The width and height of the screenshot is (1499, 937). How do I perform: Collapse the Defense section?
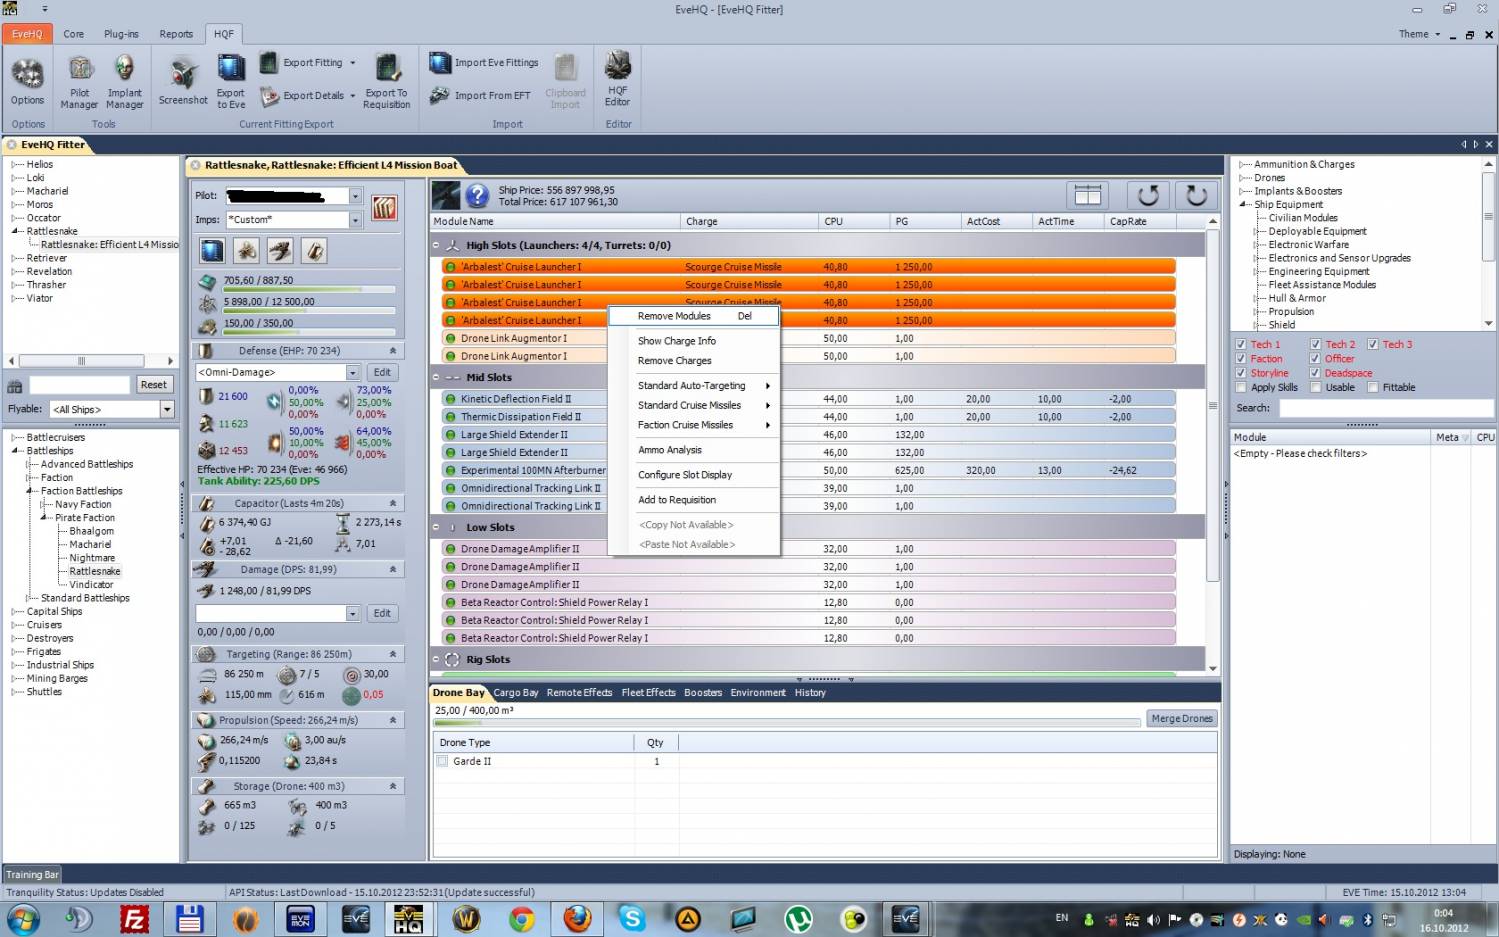(x=393, y=351)
